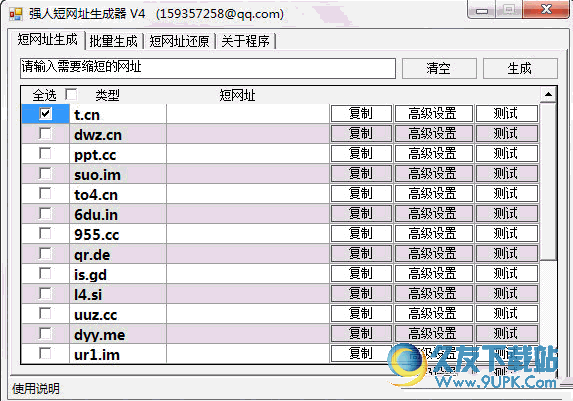Click the 使用说明 status bar text
The width and height of the screenshot is (573, 401).
36,389
